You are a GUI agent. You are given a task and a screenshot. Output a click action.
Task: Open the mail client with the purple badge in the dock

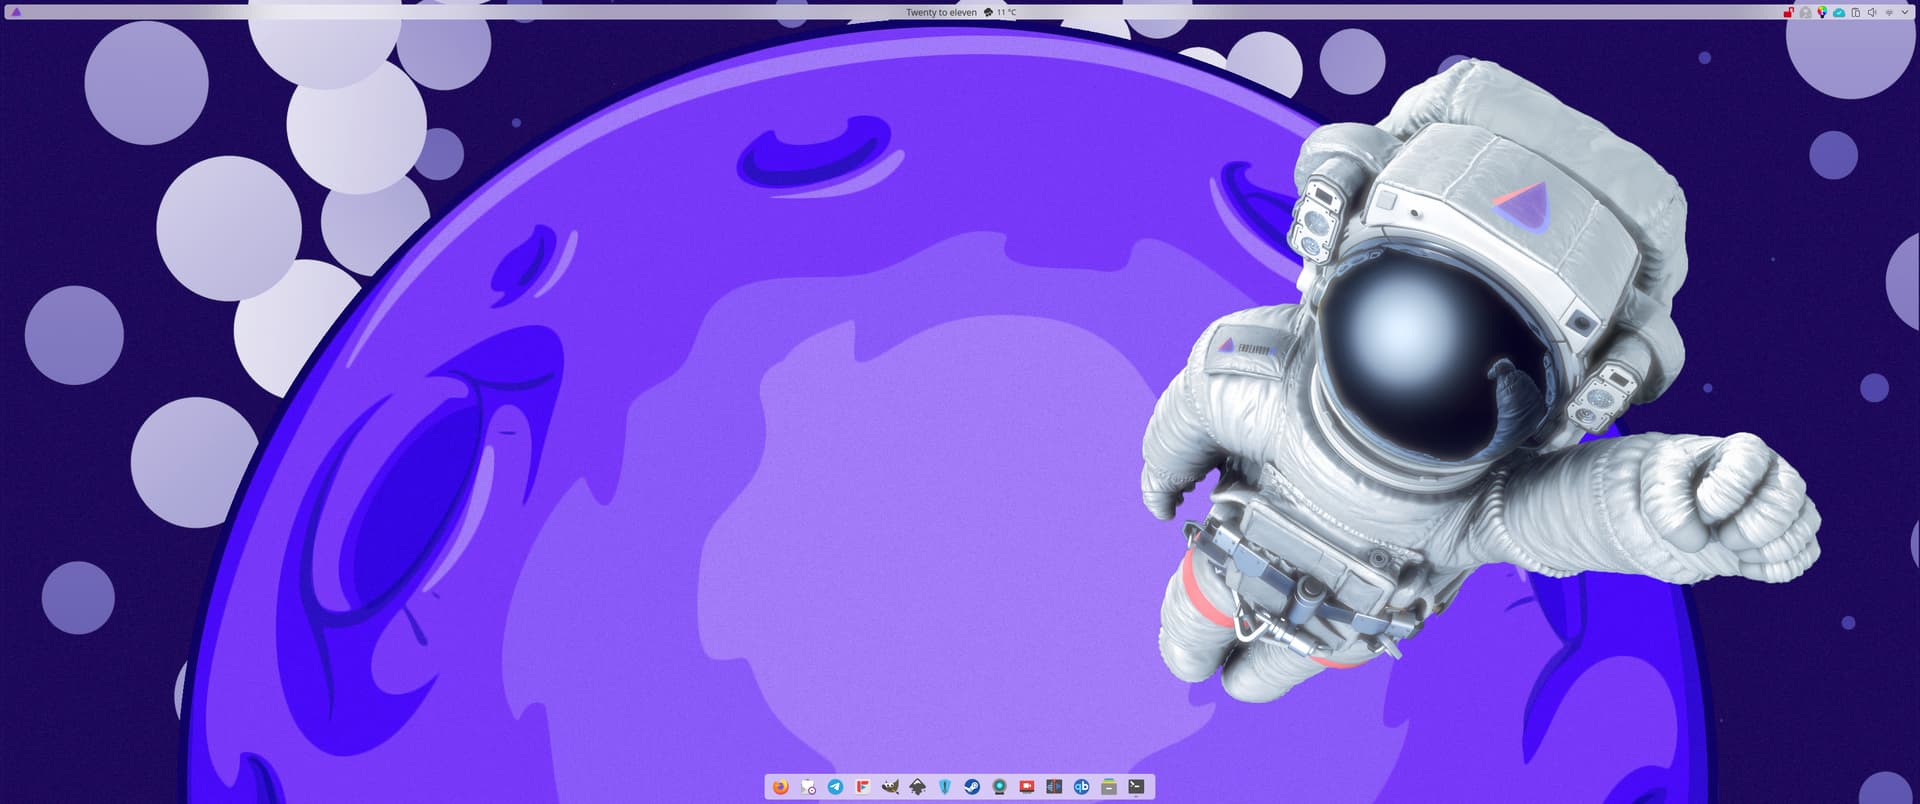[x=808, y=787]
